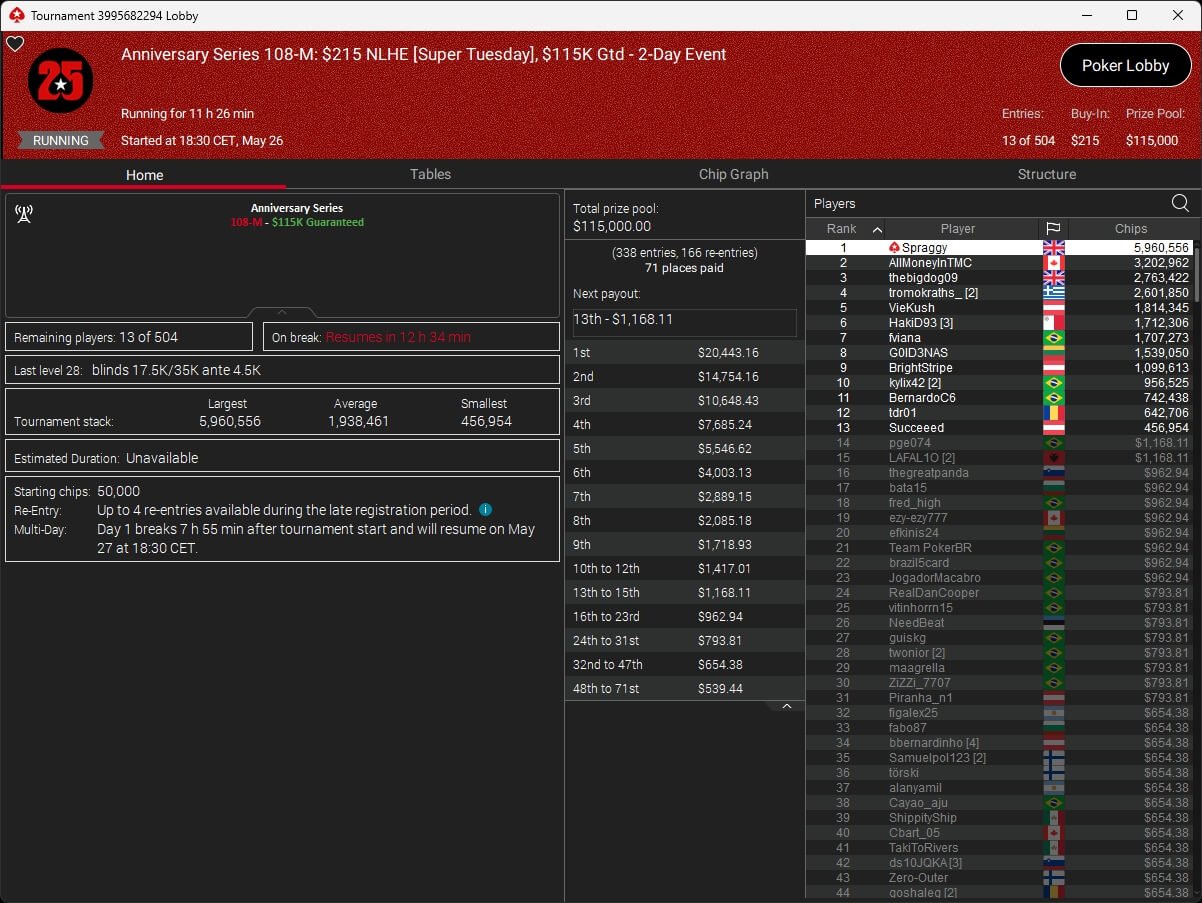Click the RUNNING status badge
The height and width of the screenshot is (903, 1202).
point(61,140)
